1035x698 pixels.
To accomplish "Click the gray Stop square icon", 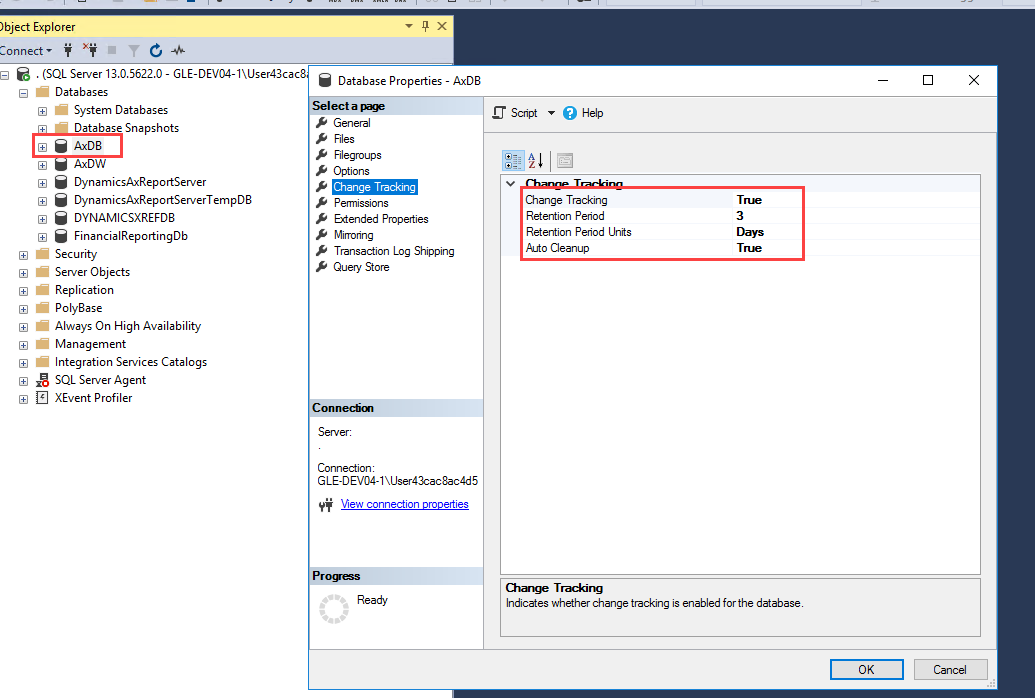I will [x=112, y=50].
